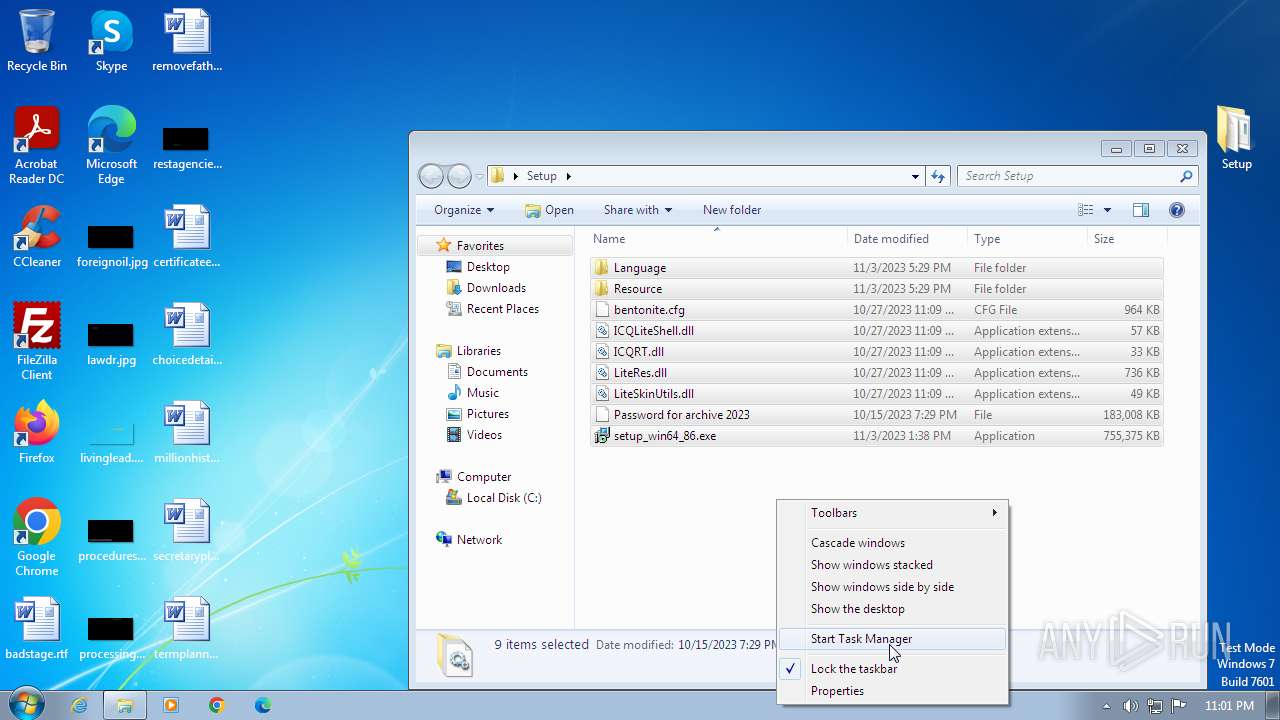The image size is (1280, 720).
Task: Expand the address bar history dropdown
Action: click(915, 176)
